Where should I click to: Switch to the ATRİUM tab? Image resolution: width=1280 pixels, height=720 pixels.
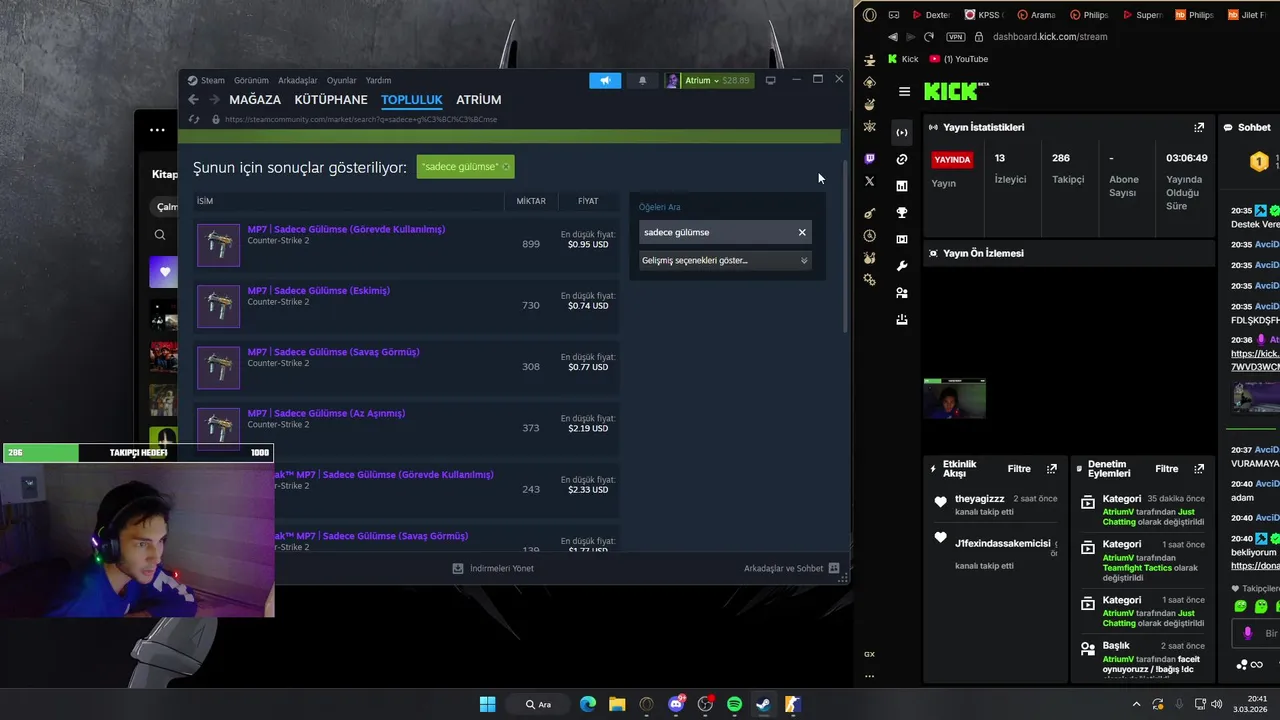[479, 99]
